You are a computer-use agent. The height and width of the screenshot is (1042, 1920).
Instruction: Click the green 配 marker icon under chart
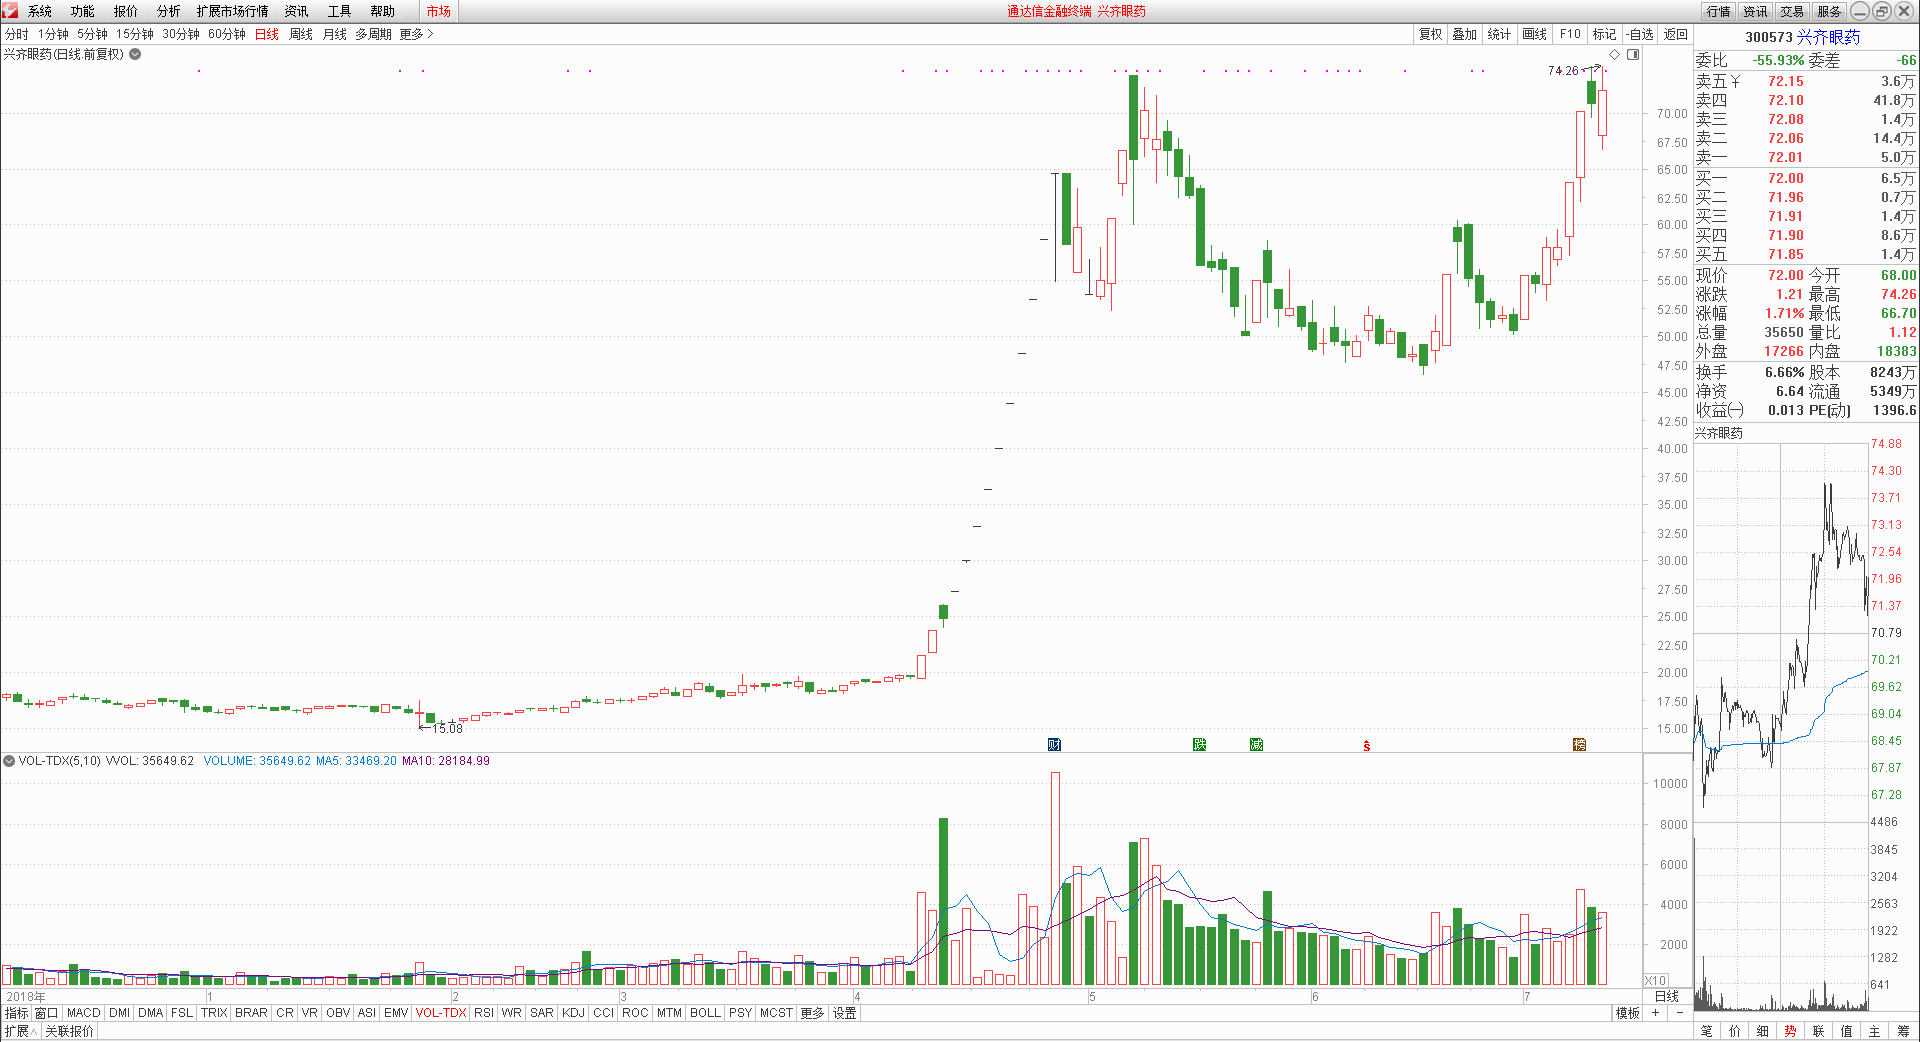point(1199,744)
